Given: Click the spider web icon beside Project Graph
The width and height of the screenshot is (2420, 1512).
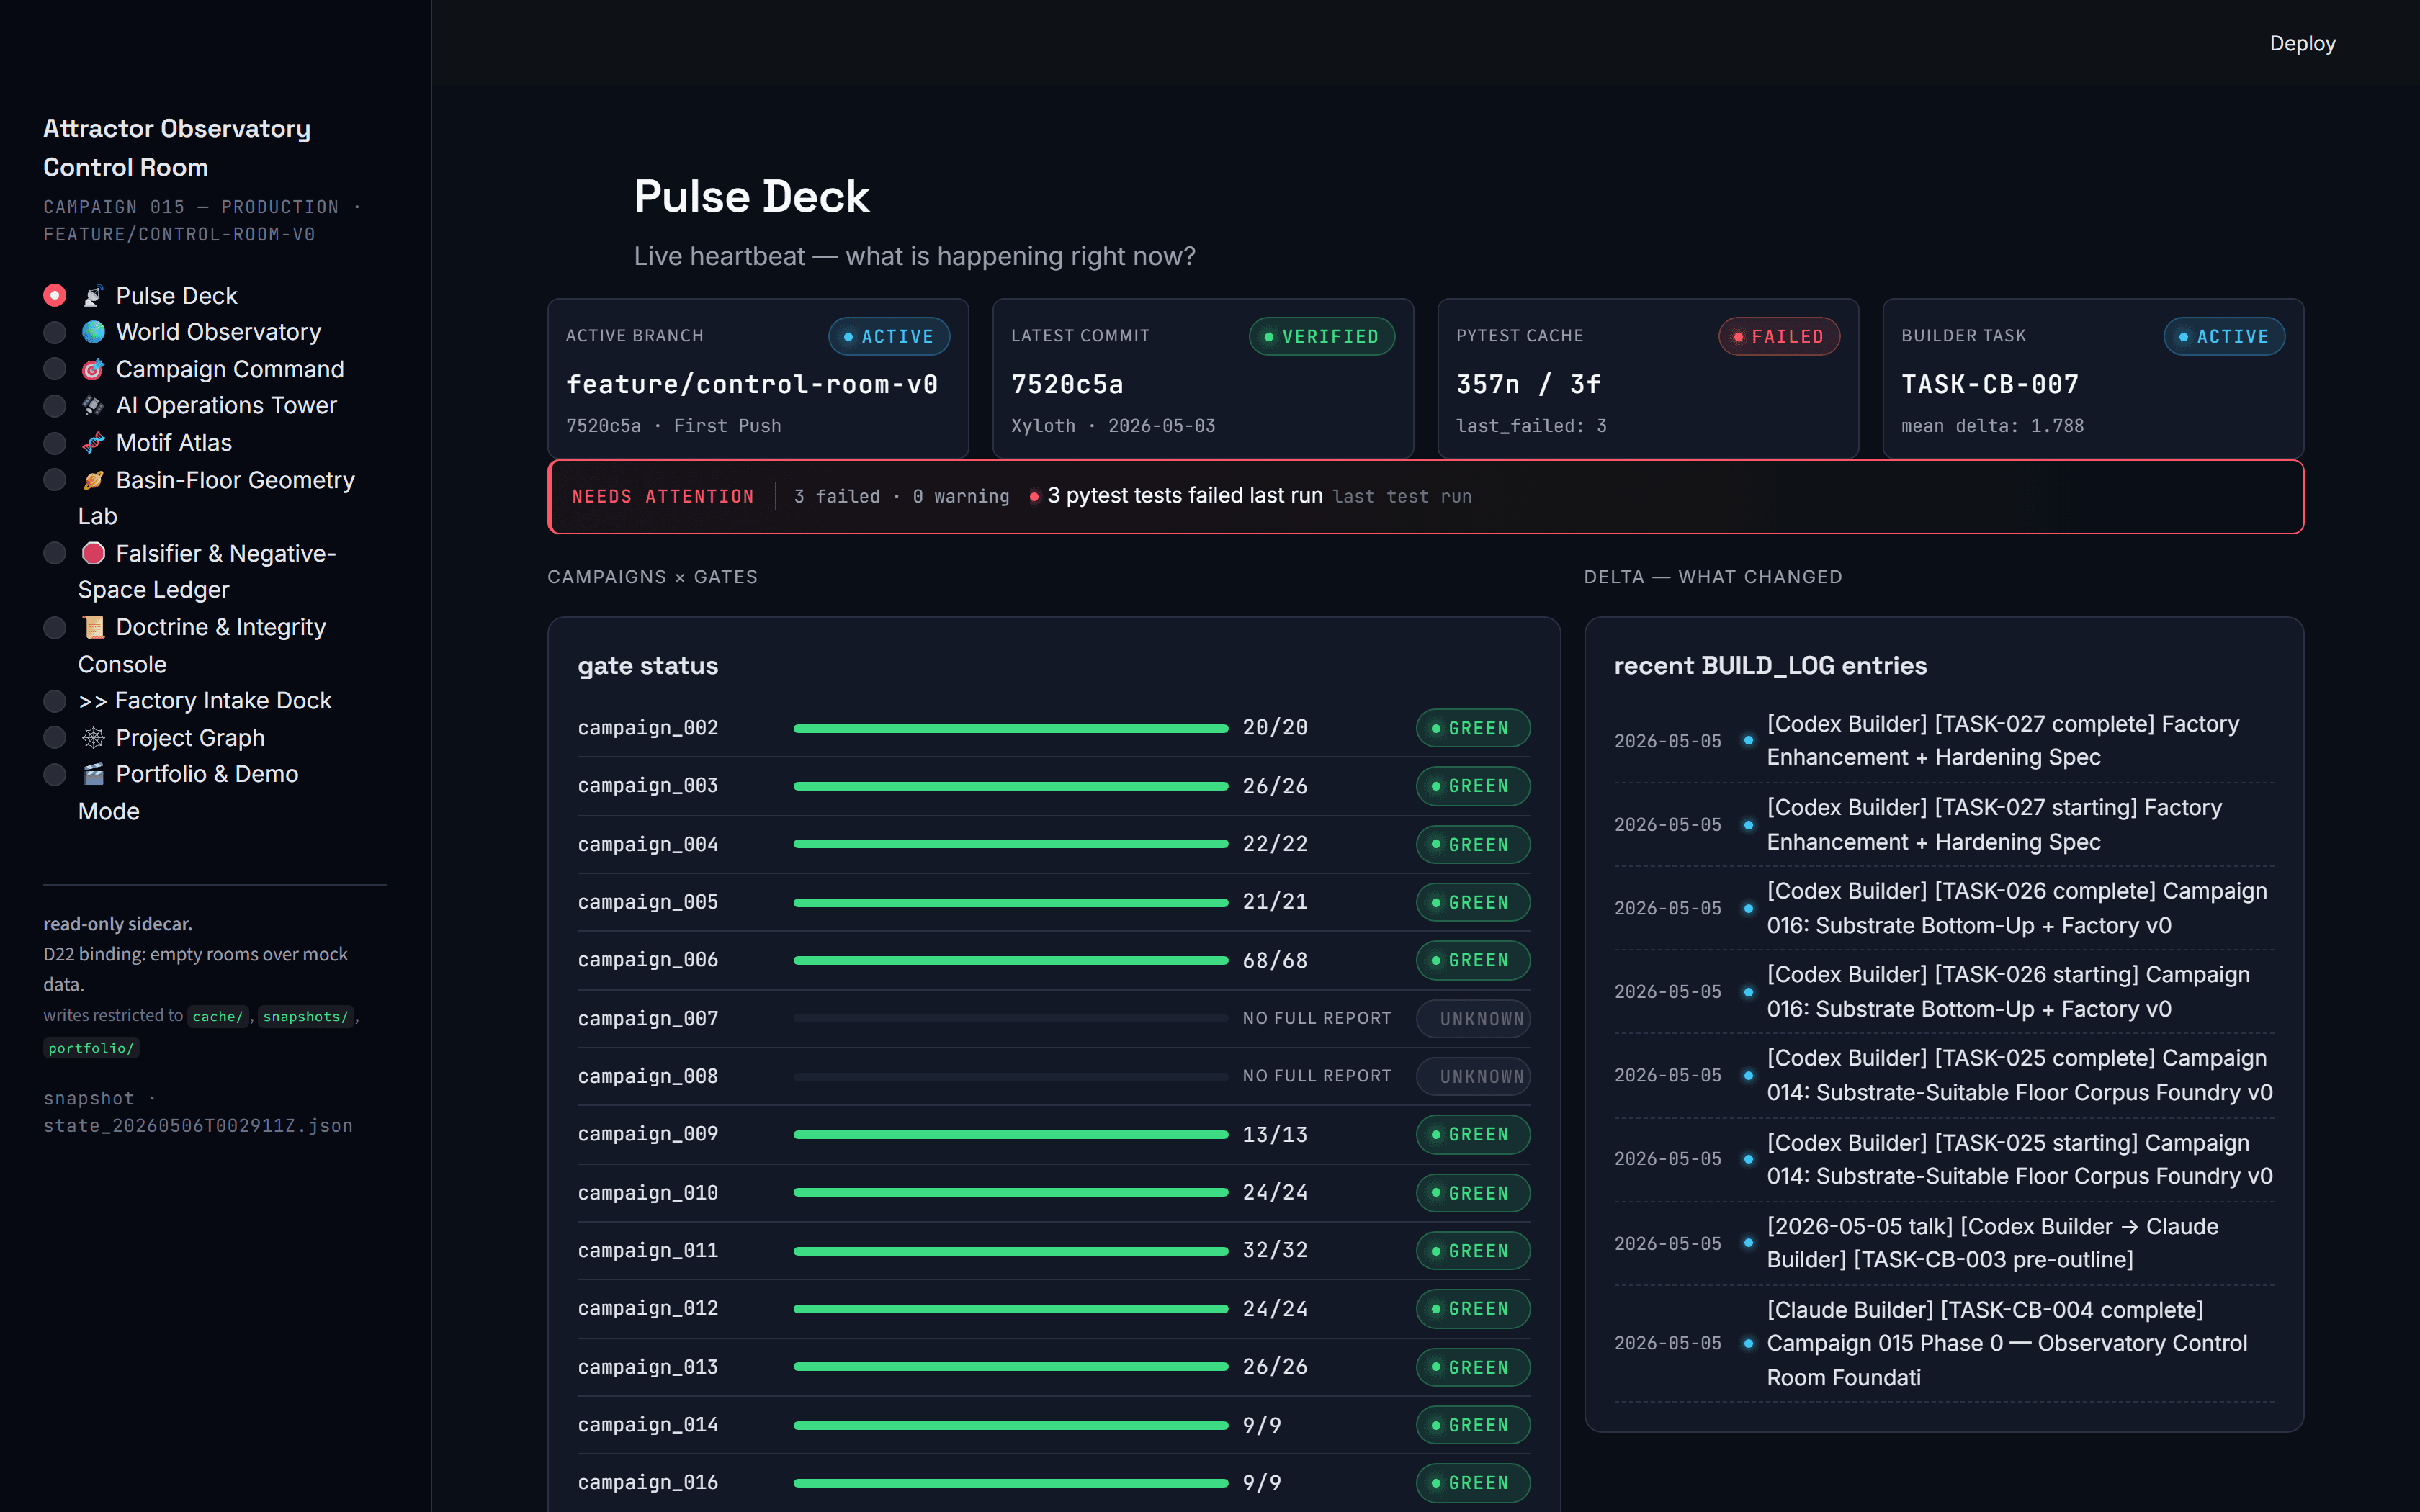Looking at the screenshot, I should (x=93, y=738).
